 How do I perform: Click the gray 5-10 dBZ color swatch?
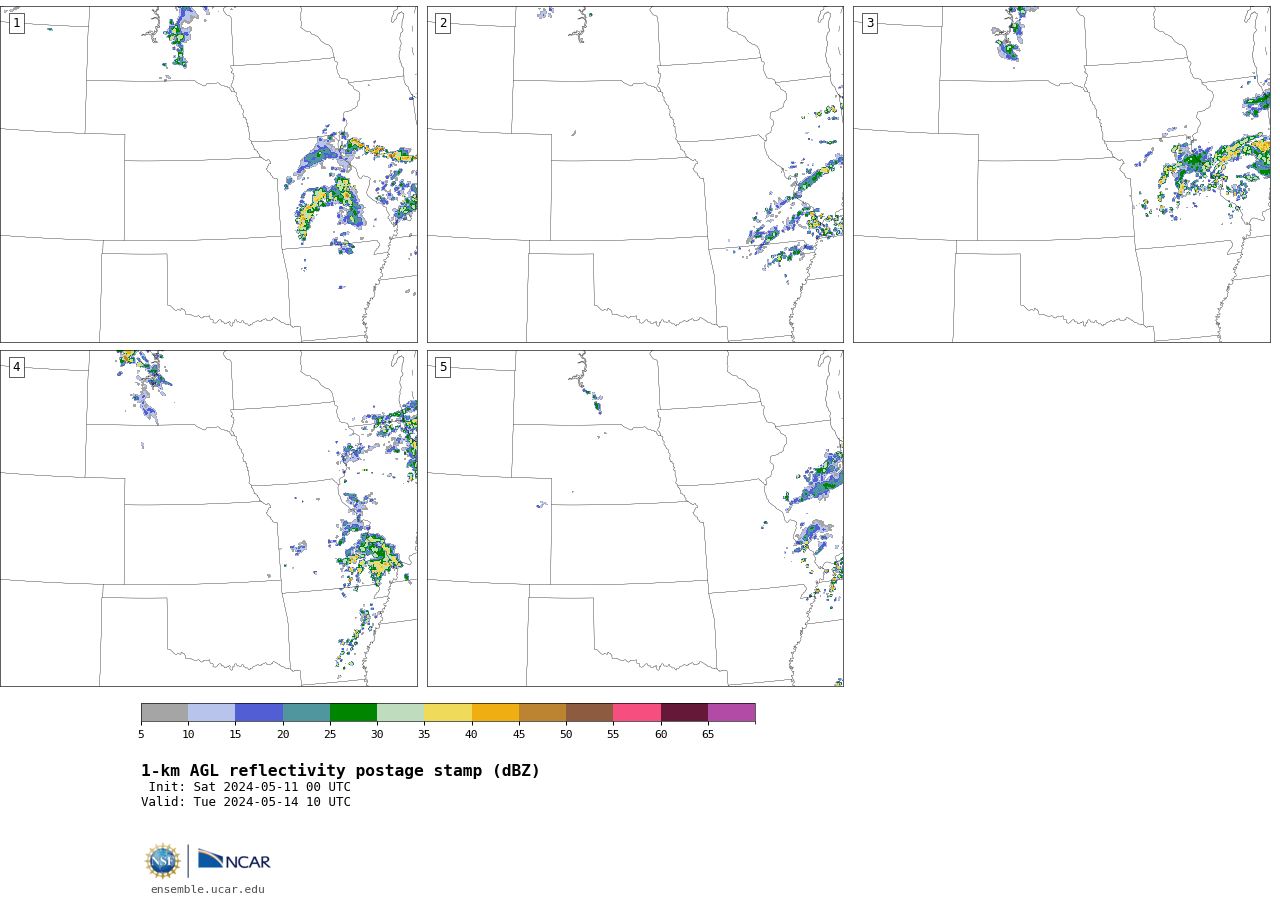pos(164,713)
